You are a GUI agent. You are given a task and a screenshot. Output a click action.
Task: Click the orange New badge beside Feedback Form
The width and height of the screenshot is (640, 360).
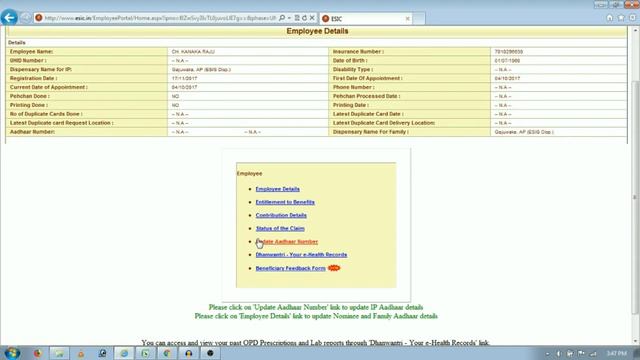[x=333, y=268]
